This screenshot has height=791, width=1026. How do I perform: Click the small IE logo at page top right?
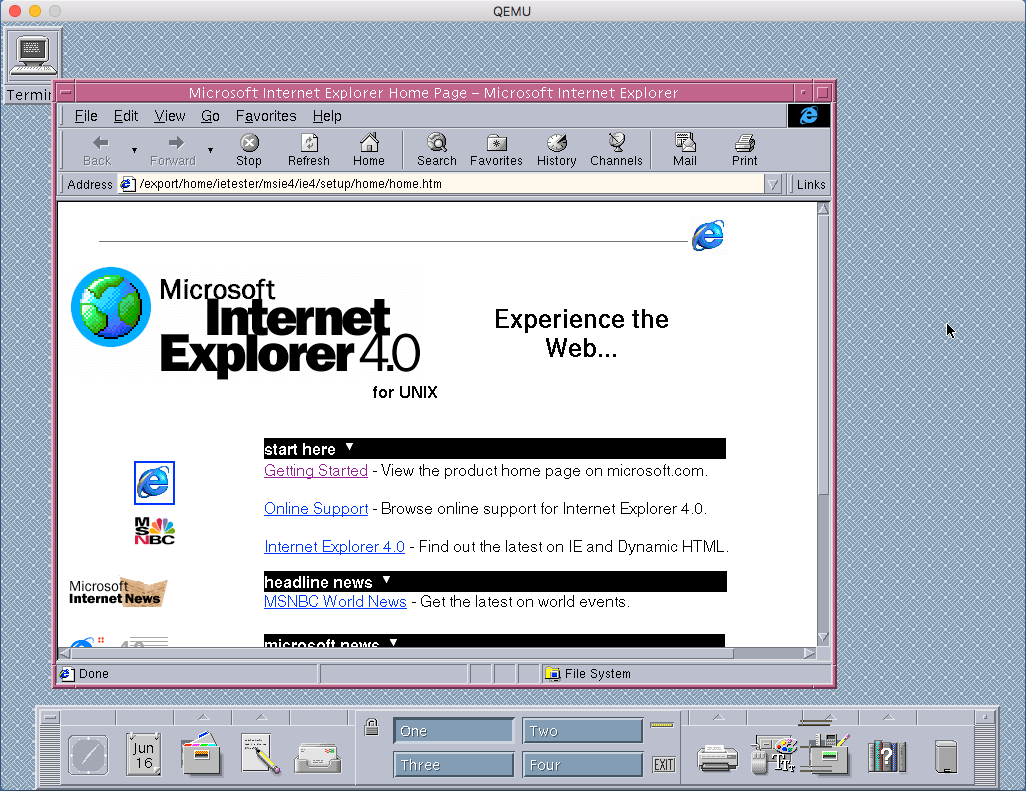pyautogui.click(x=708, y=236)
